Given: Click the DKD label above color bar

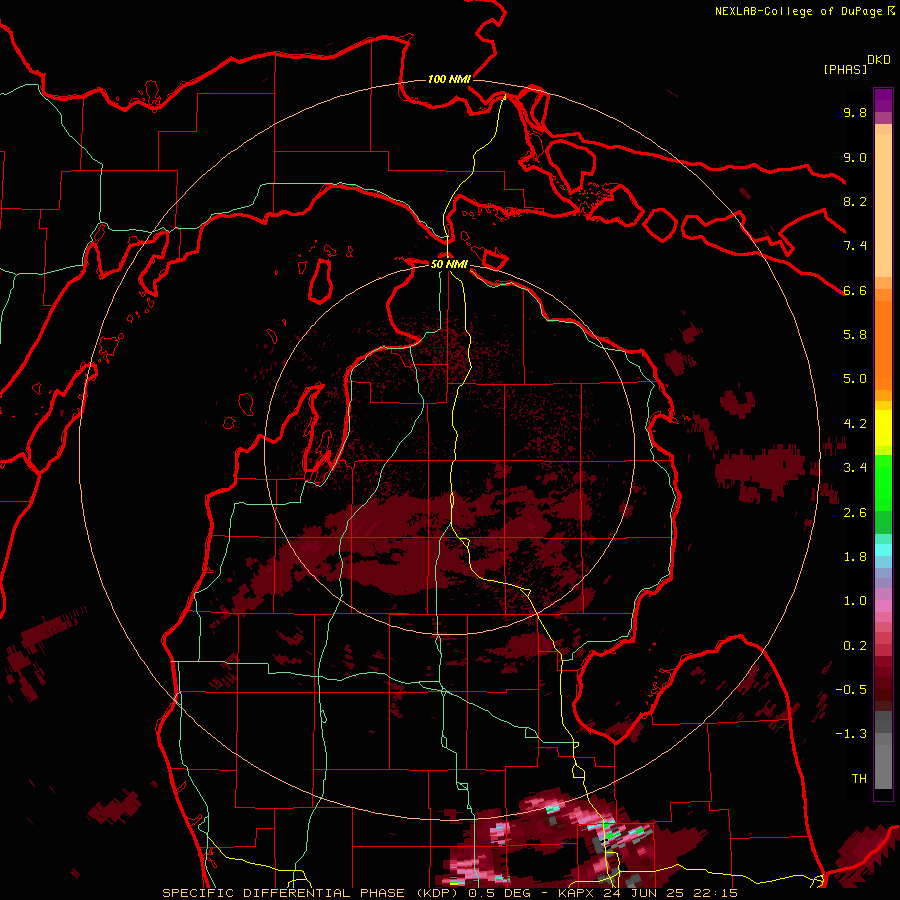Looking at the screenshot, I should [879, 60].
